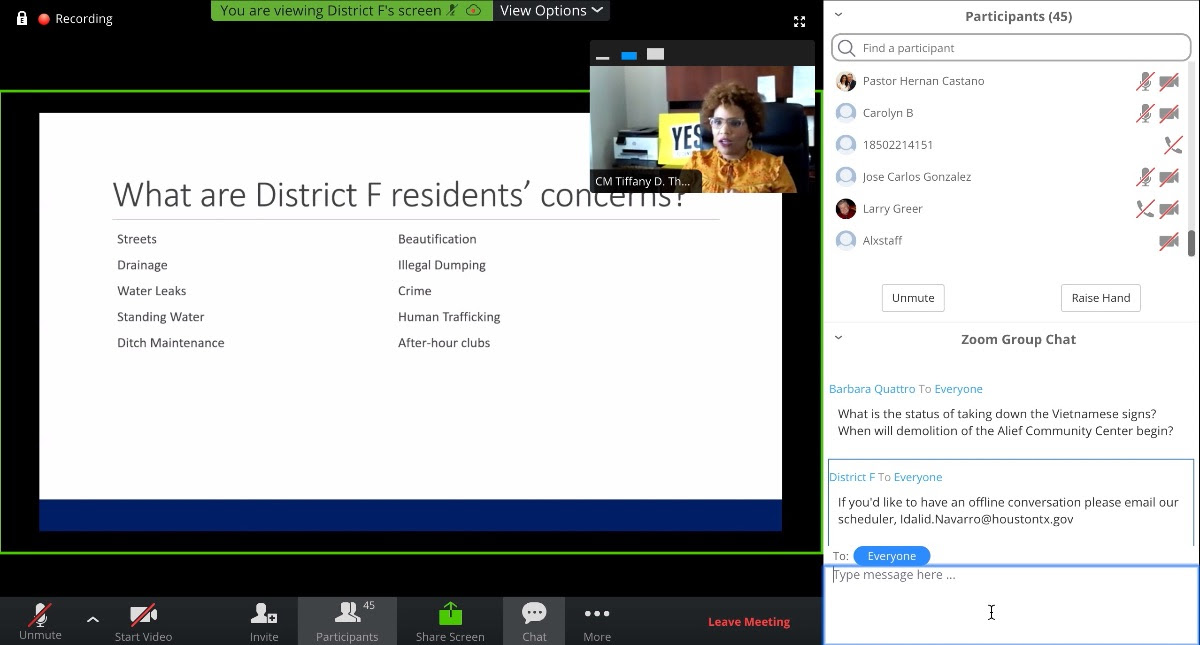Click "After-hour clubs" on the slide
The image size is (1200, 645).
tap(444, 343)
